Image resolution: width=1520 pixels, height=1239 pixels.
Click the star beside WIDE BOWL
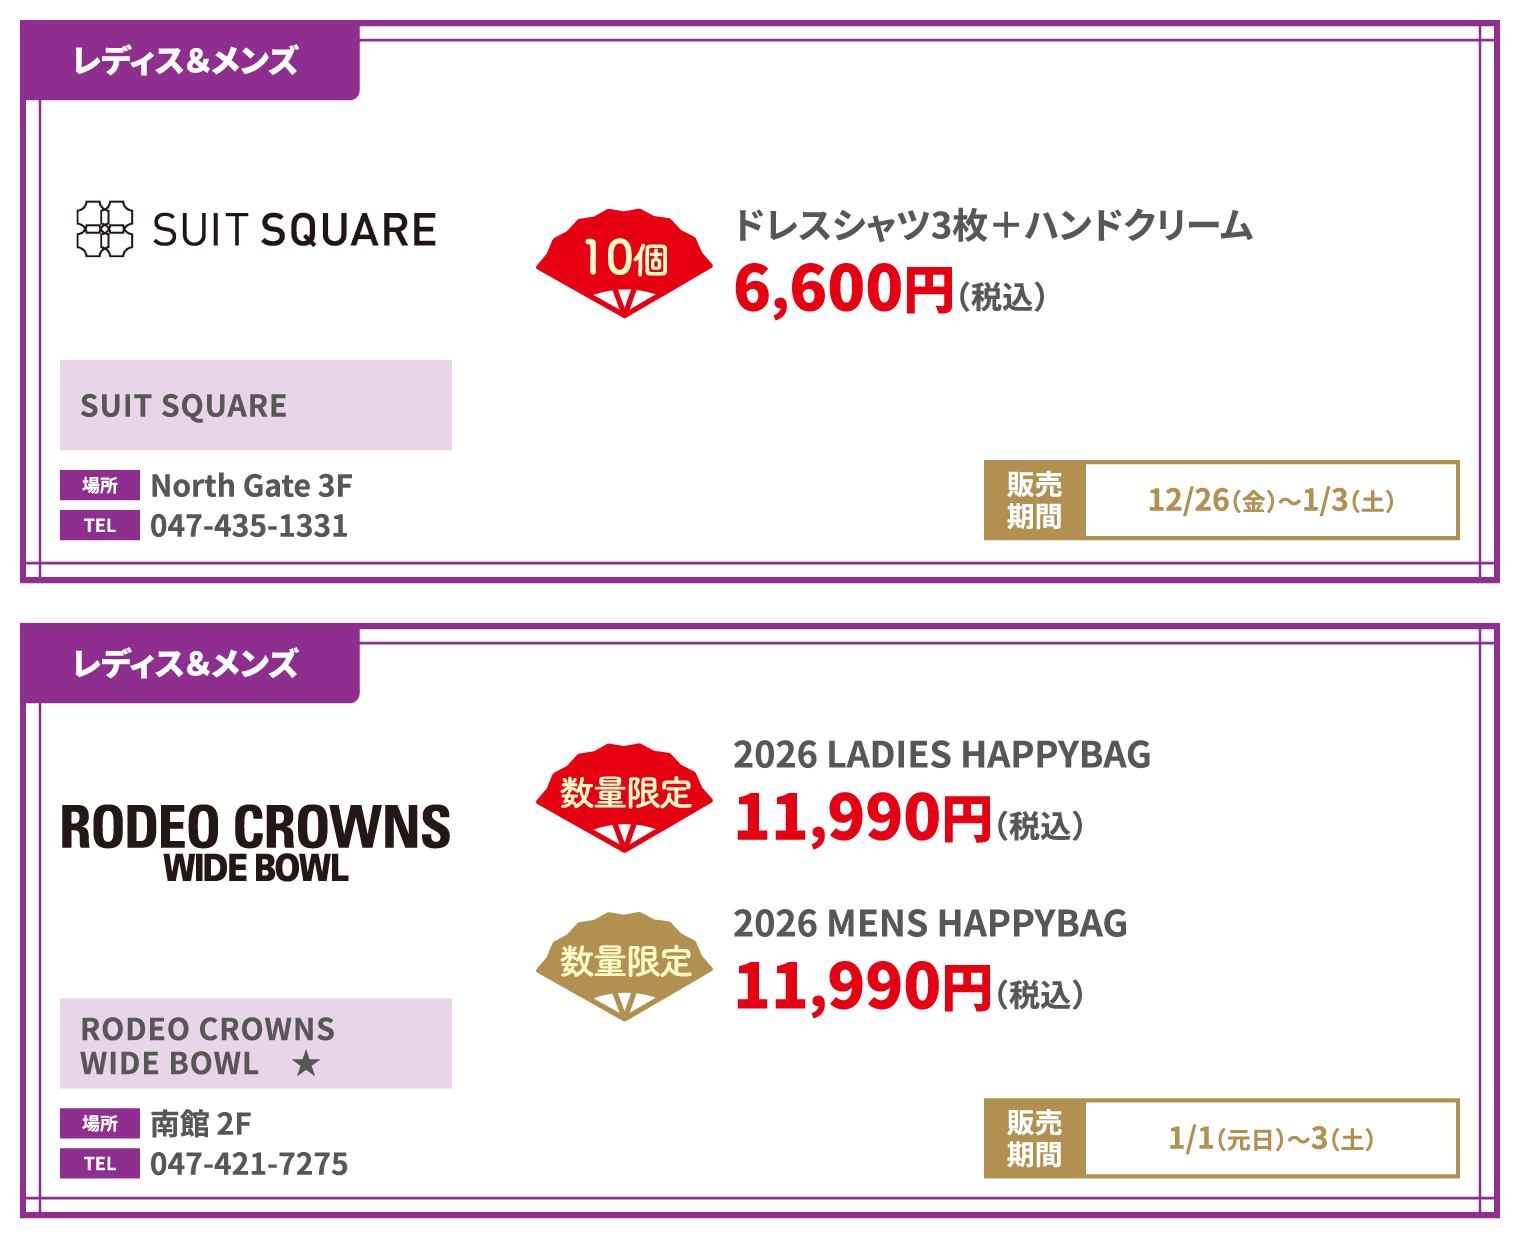[x=306, y=1064]
